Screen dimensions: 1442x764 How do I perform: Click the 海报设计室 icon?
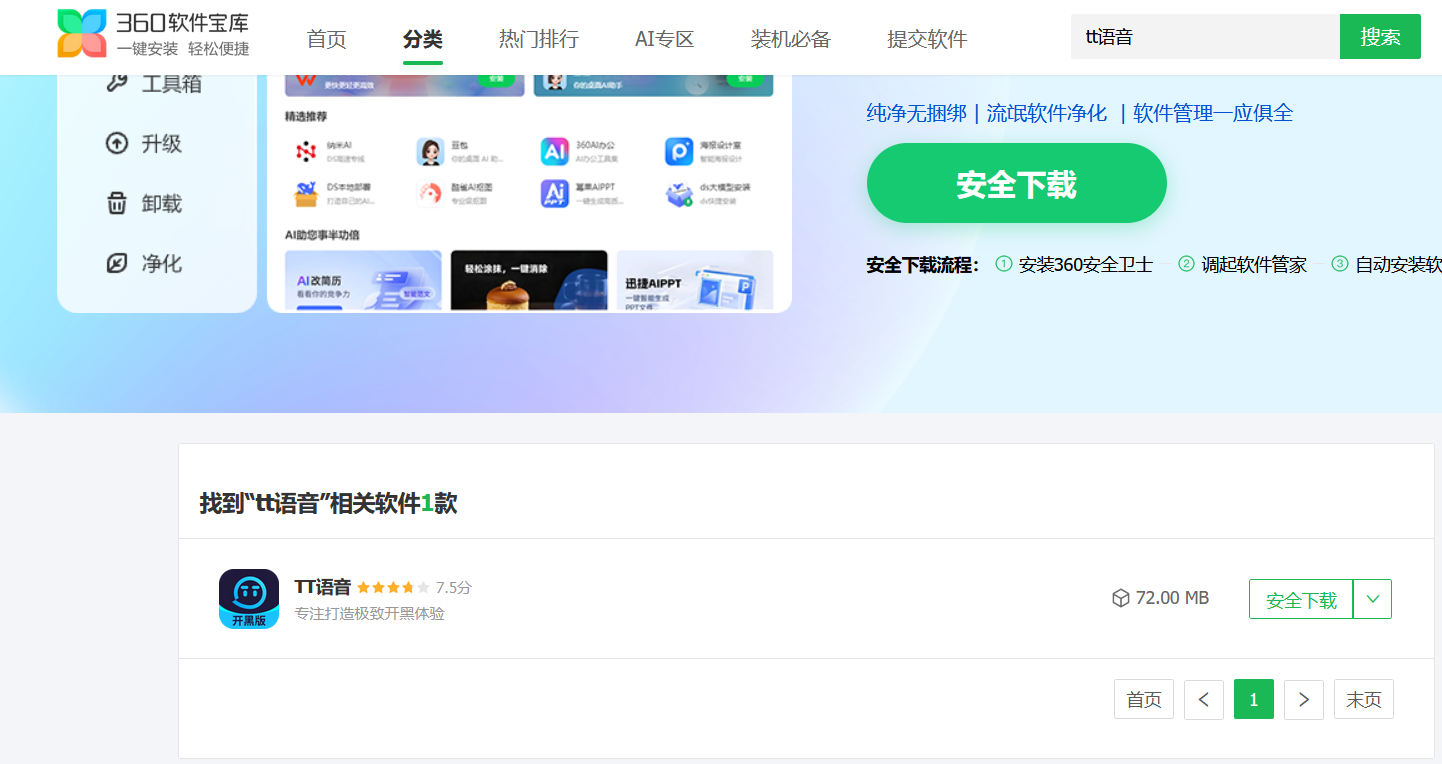coord(679,151)
